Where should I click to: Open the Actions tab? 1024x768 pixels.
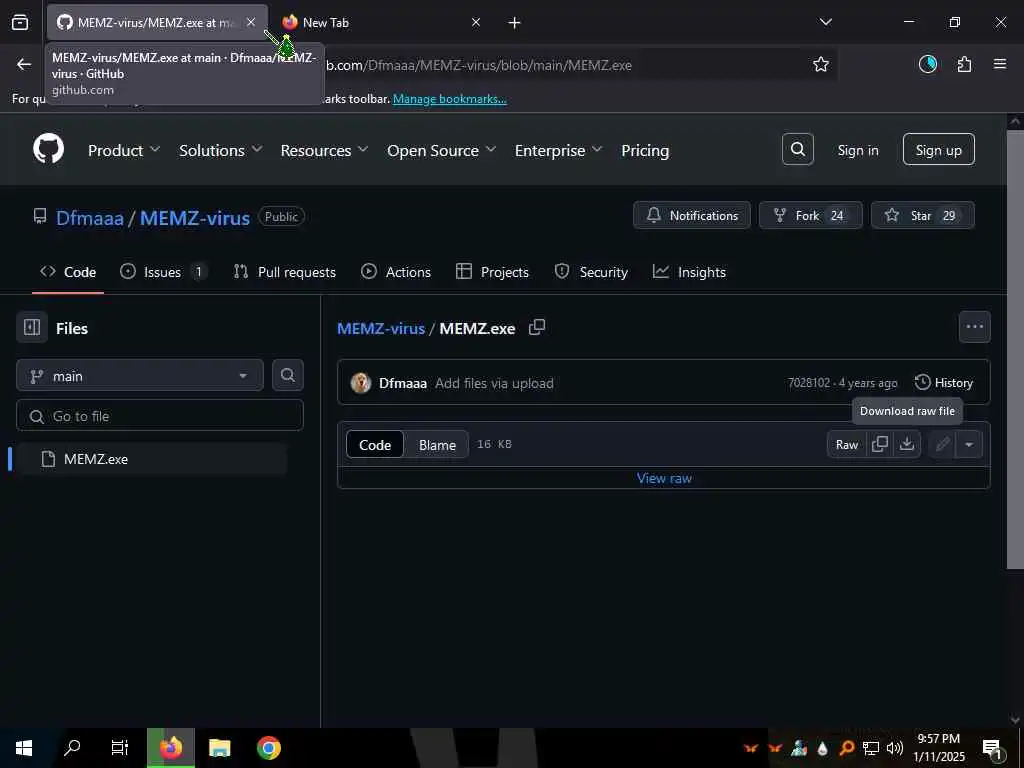(396, 272)
